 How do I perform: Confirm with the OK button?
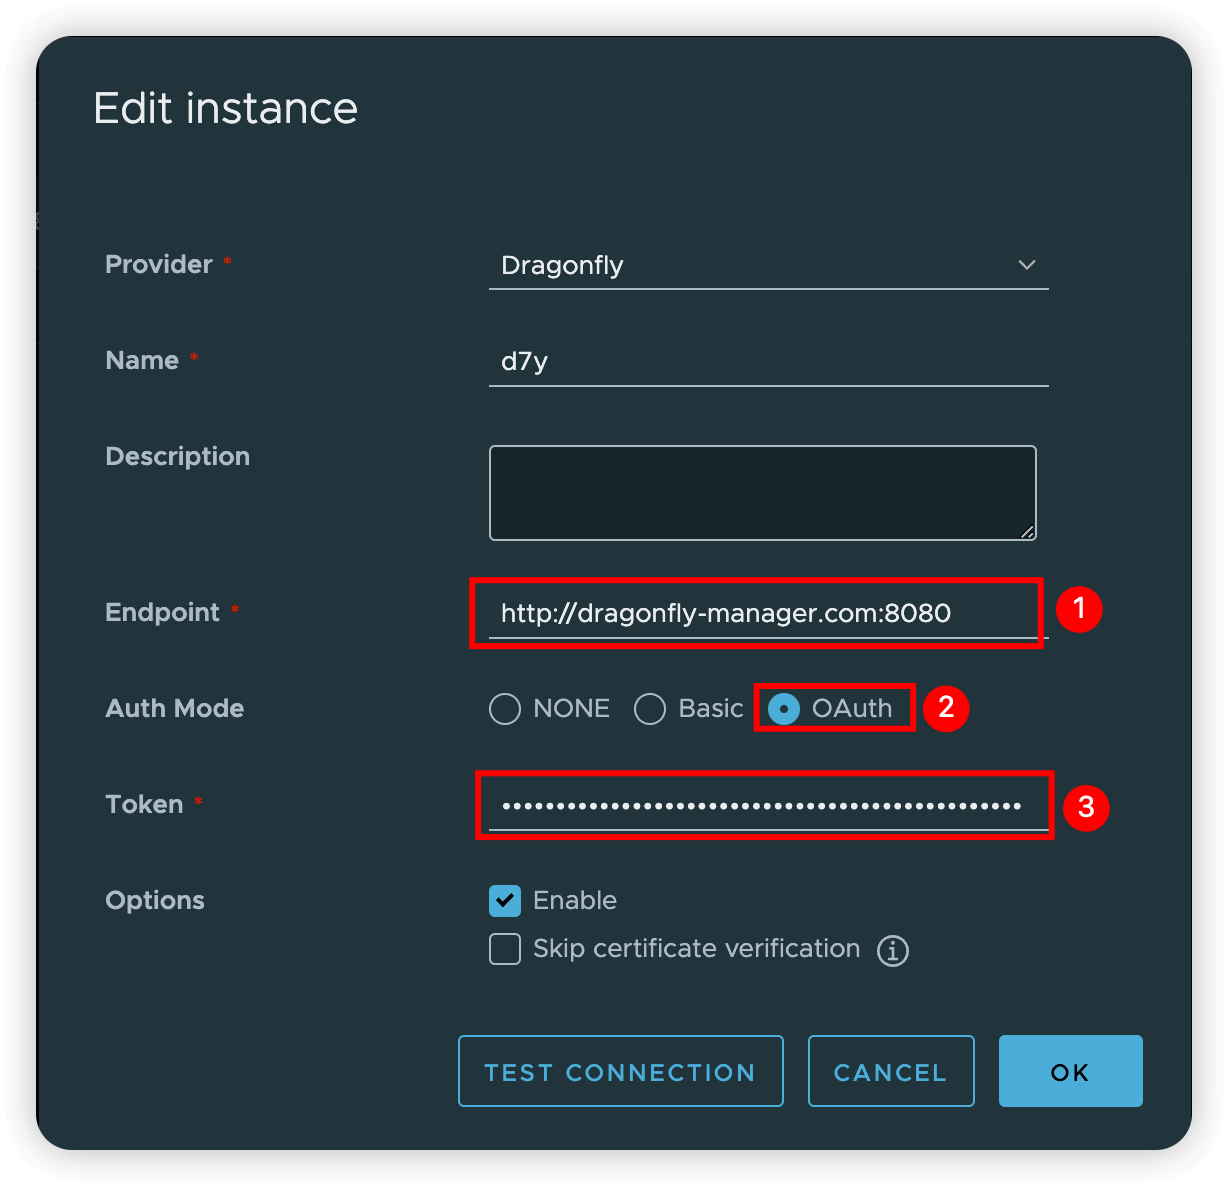click(x=1070, y=1072)
